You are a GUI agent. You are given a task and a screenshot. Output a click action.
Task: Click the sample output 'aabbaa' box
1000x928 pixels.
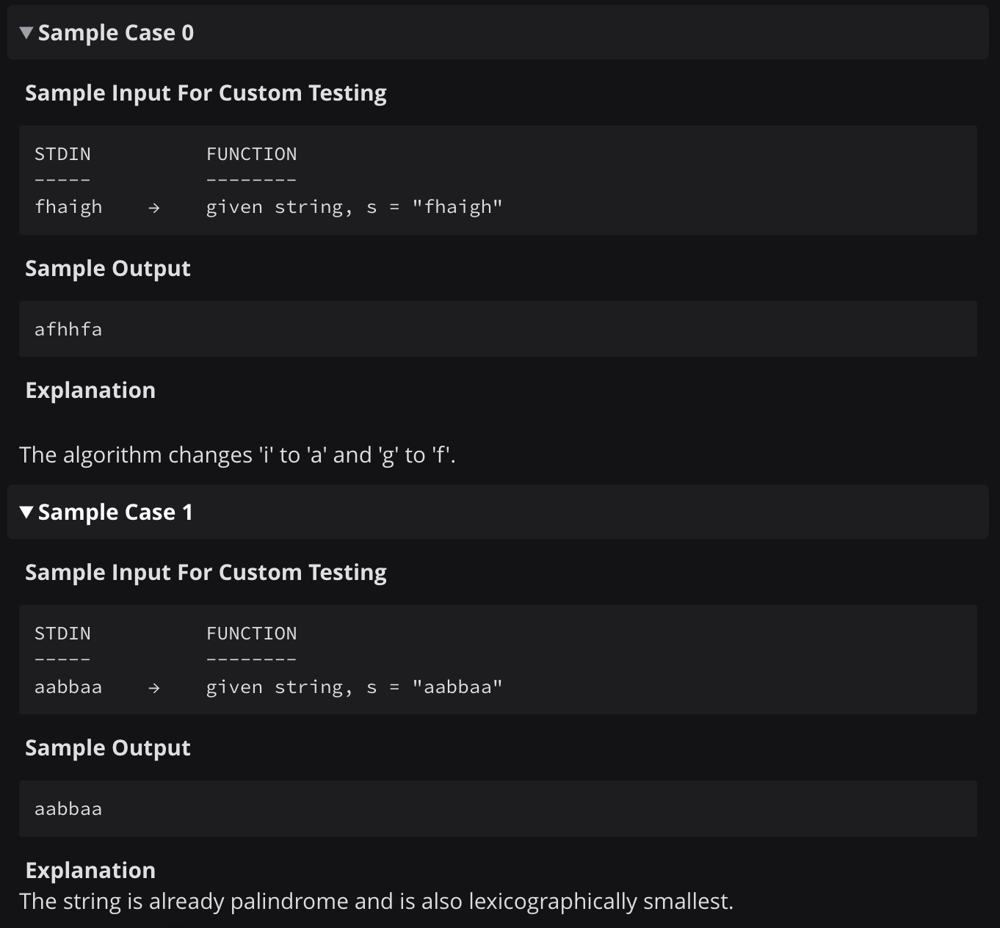(498, 809)
